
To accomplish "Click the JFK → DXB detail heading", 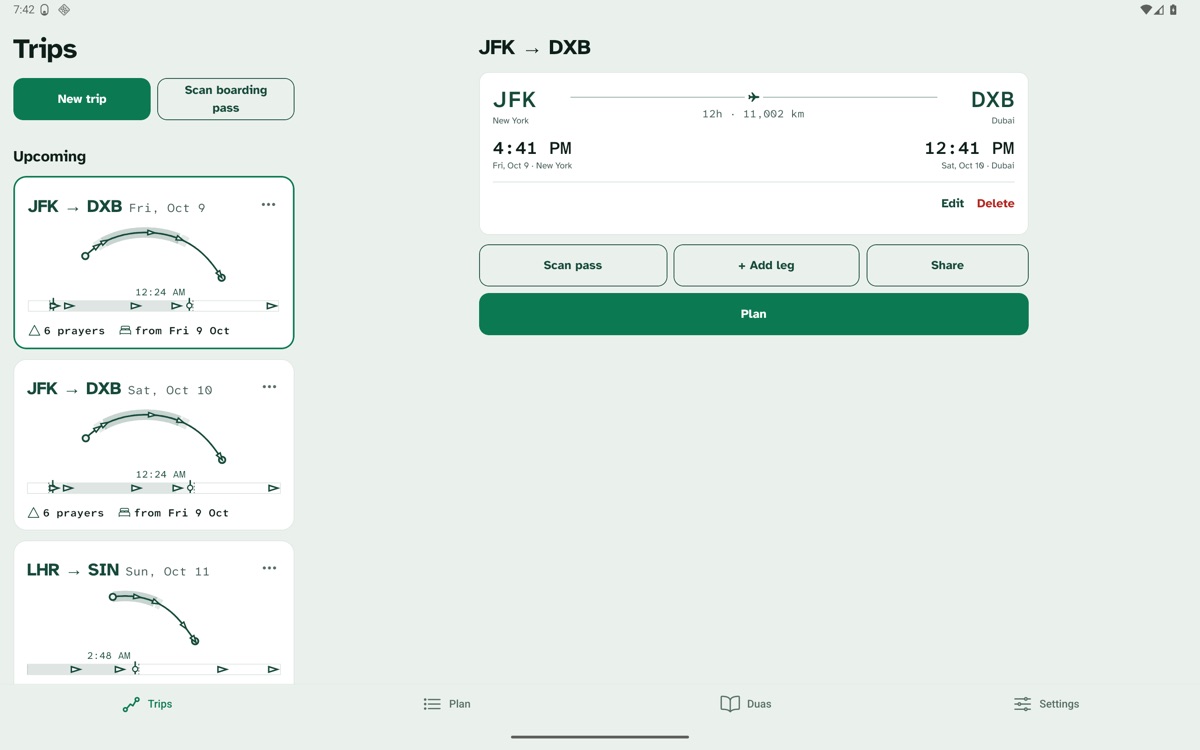I will coord(534,47).
